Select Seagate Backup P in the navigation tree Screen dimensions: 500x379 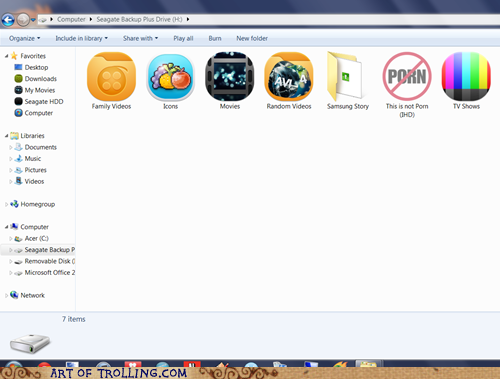tap(37, 250)
